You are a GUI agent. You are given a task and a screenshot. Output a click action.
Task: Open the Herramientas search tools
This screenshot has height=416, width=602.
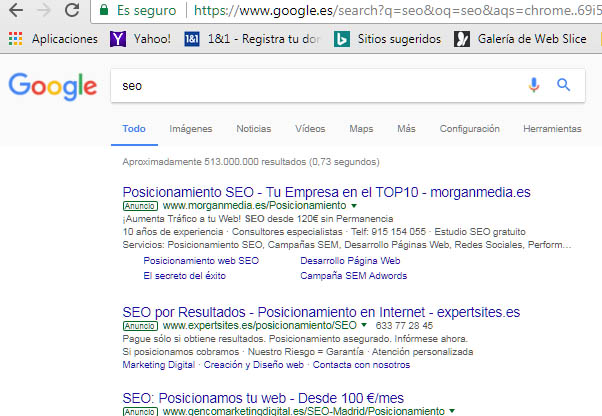coord(551,129)
